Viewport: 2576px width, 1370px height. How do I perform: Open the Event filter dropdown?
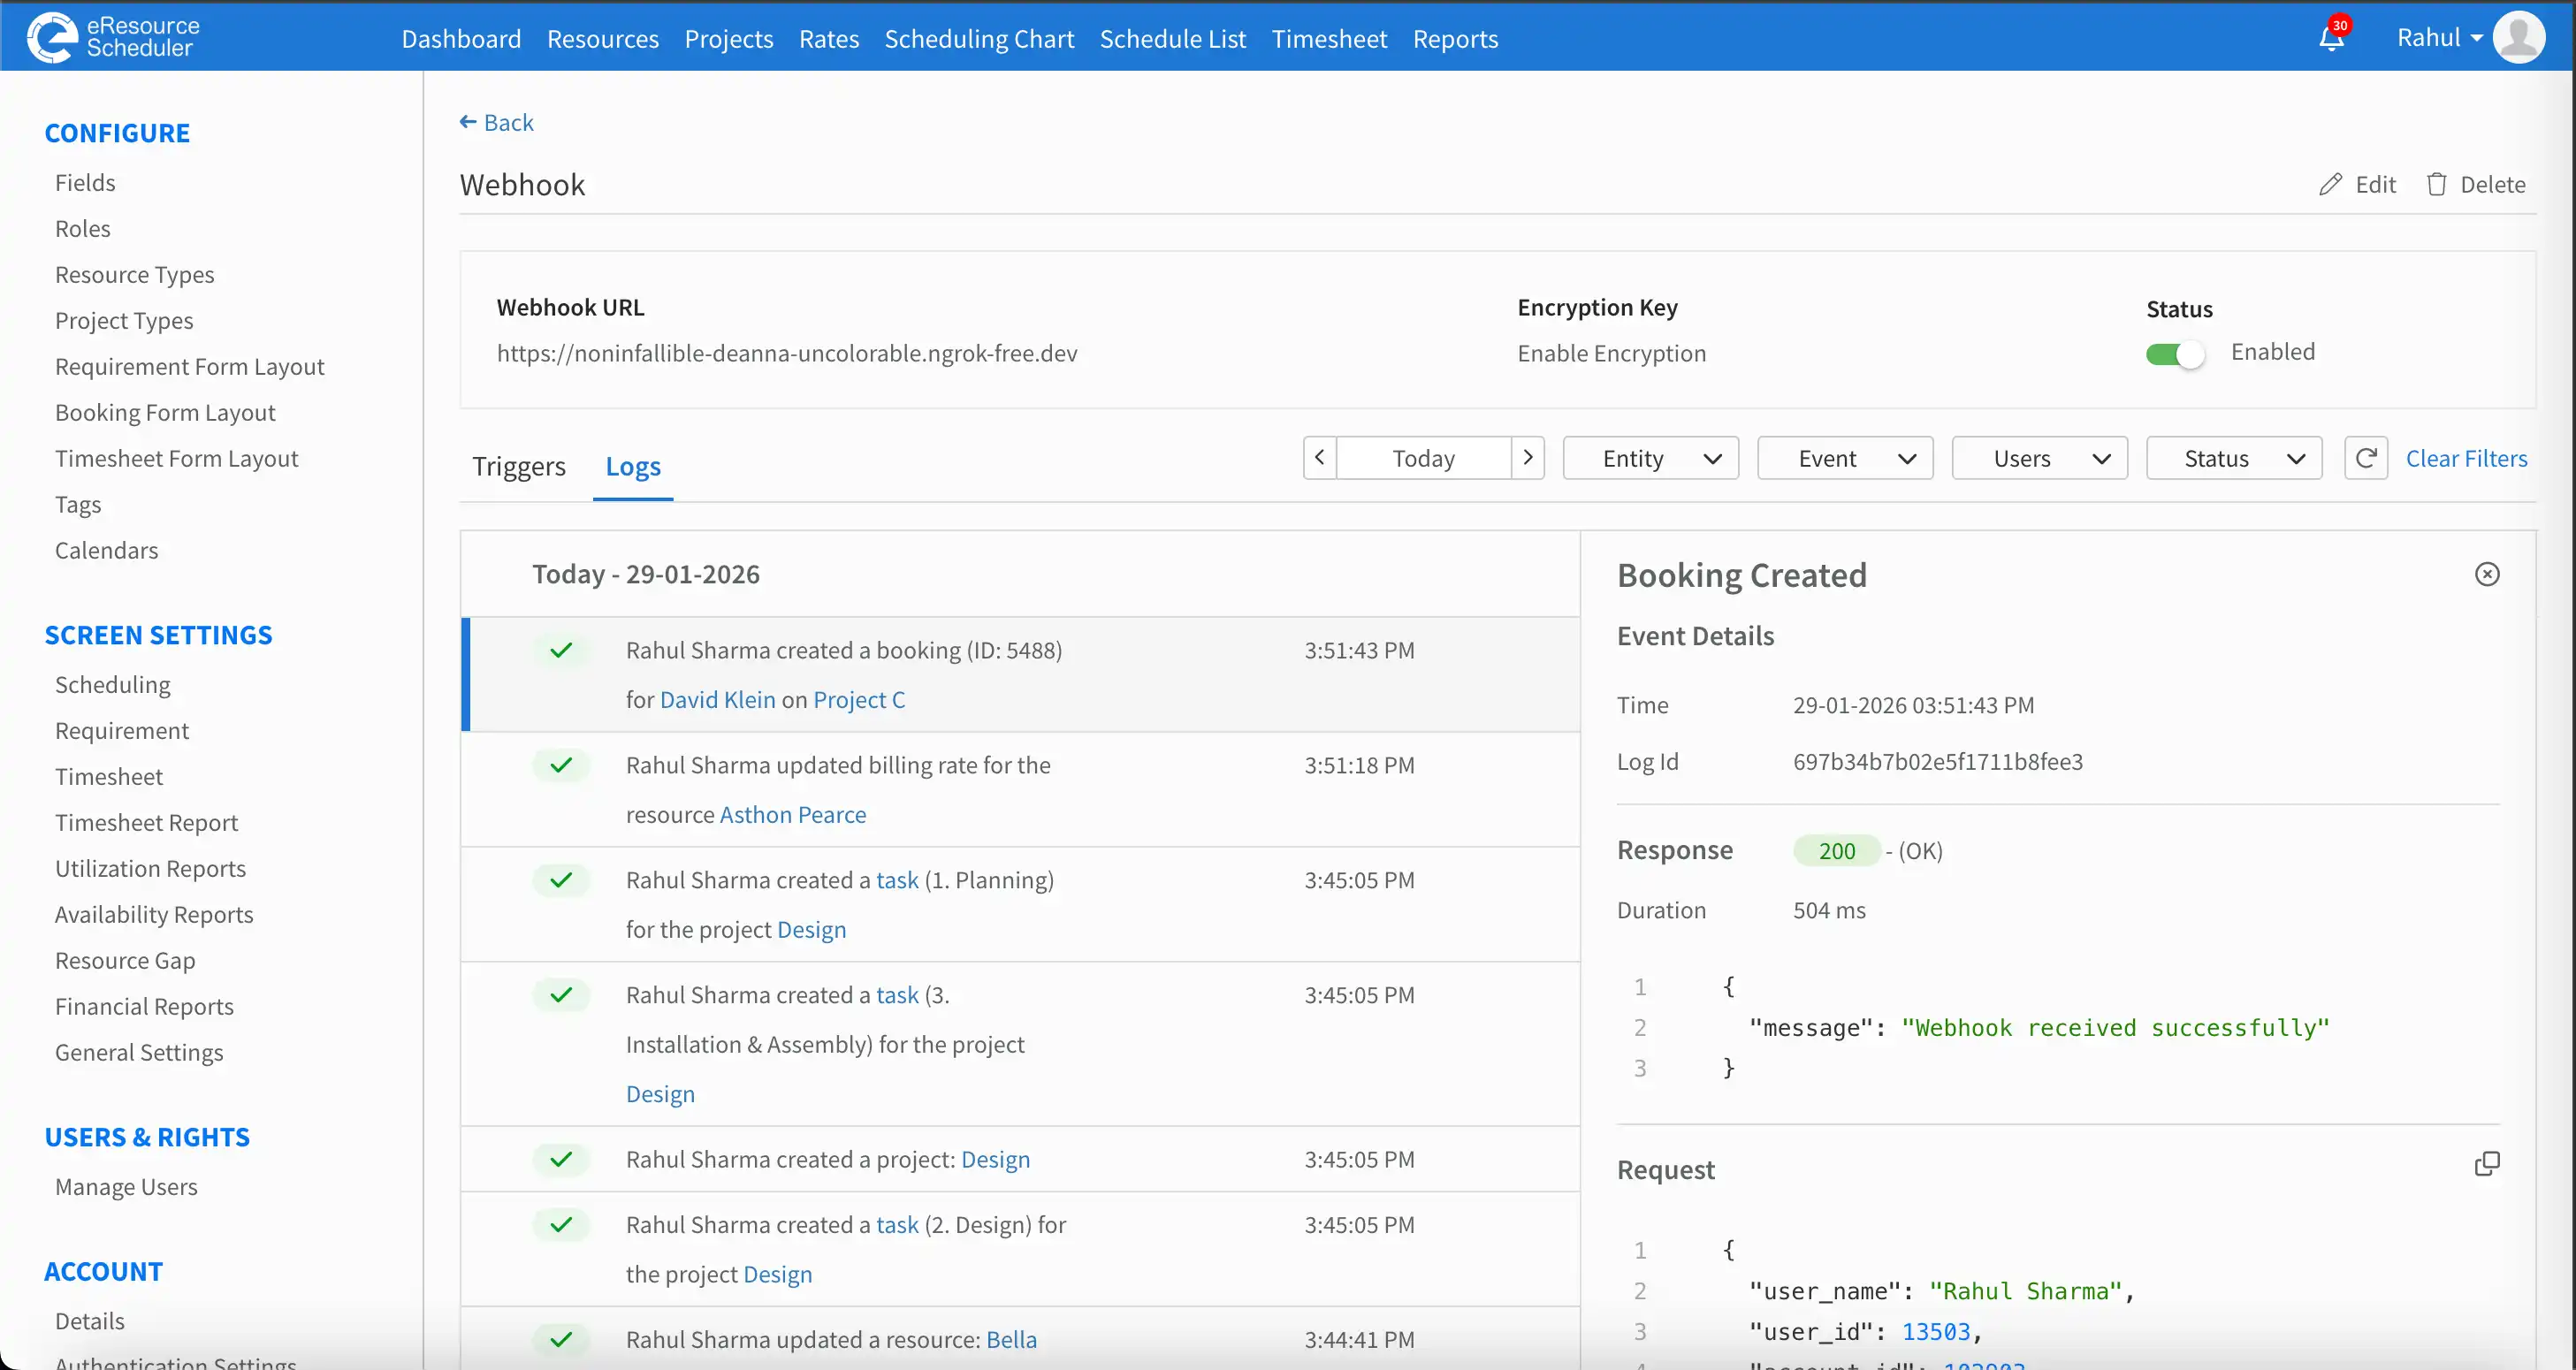(1845, 458)
